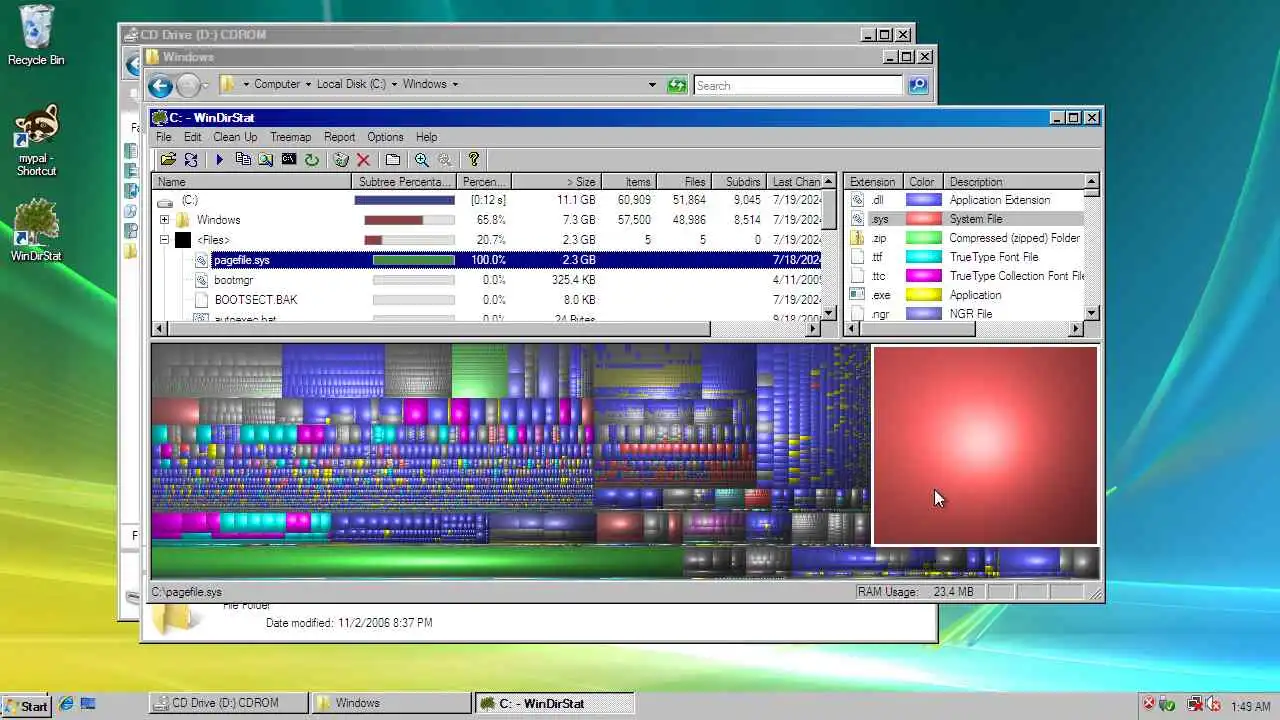This screenshot has width=1280, height=720.
Task: Click the red .sys color swatch
Action: pos(923,219)
